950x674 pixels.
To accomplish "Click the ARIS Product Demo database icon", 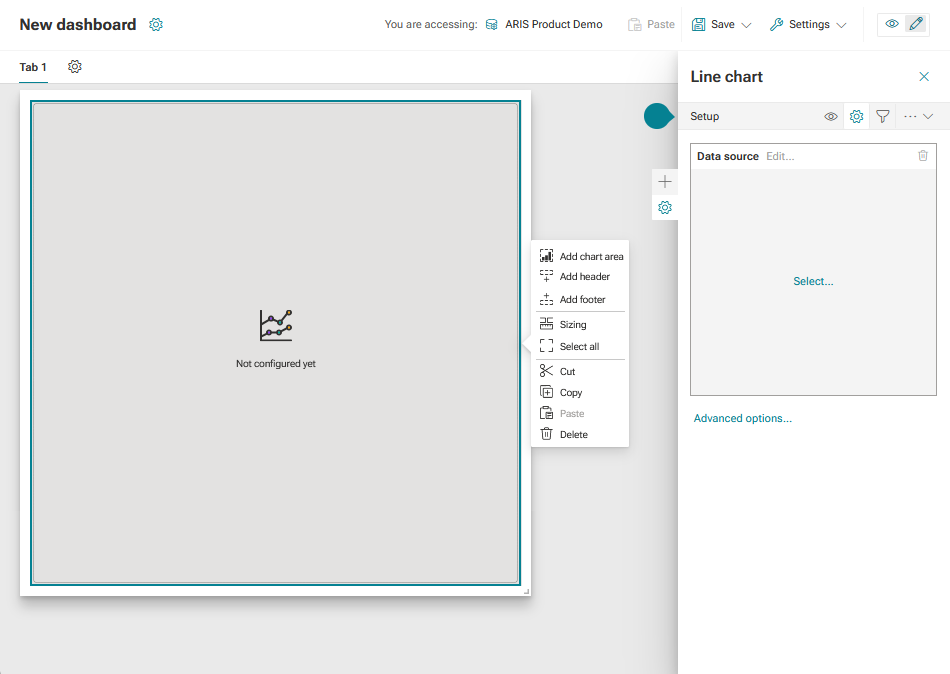I will pyautogui.click(x=492, y=25).
